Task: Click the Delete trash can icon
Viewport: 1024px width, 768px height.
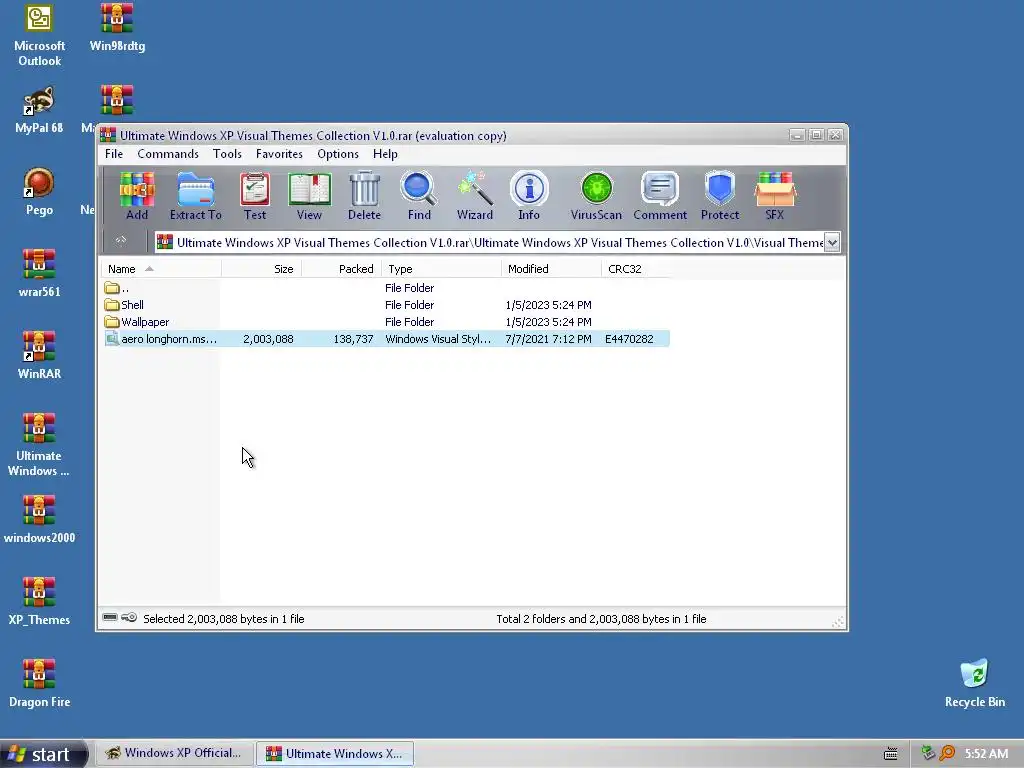Action: point(364,196)
